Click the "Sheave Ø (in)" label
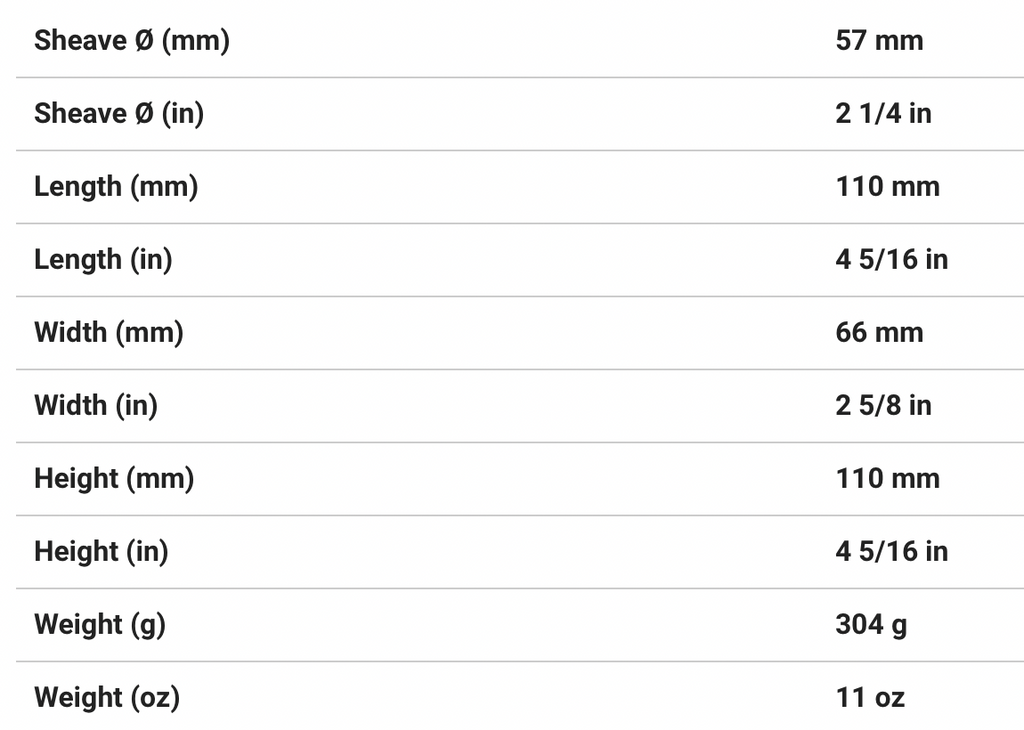This screenshot has height=730, width=1024. pos(119,114)
